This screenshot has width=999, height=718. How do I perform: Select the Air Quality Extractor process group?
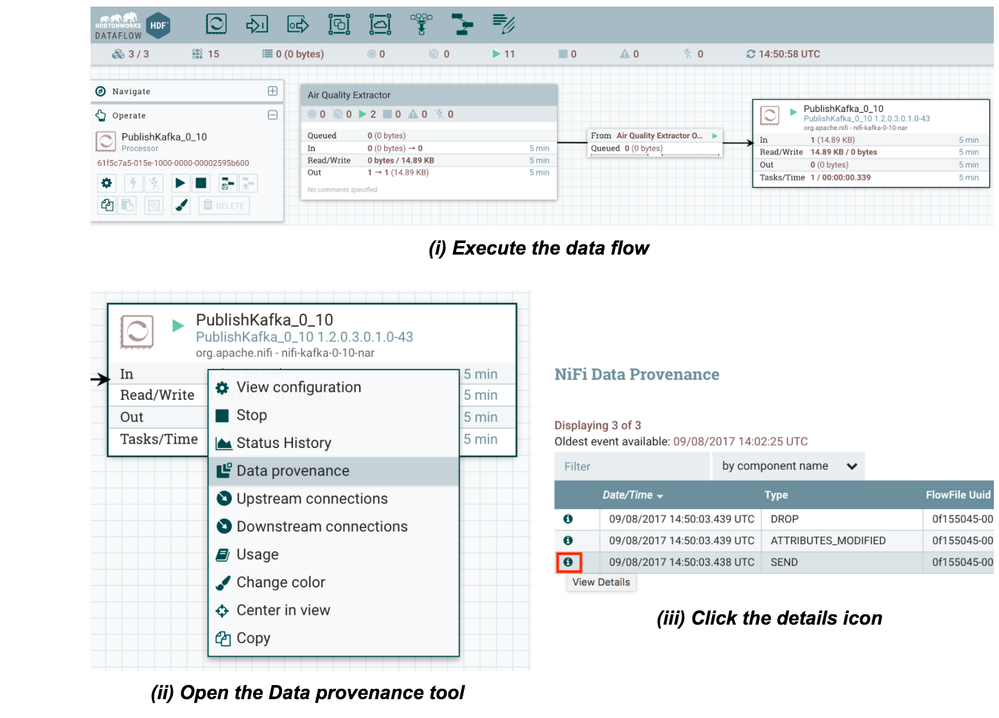(x=429, y=142)
